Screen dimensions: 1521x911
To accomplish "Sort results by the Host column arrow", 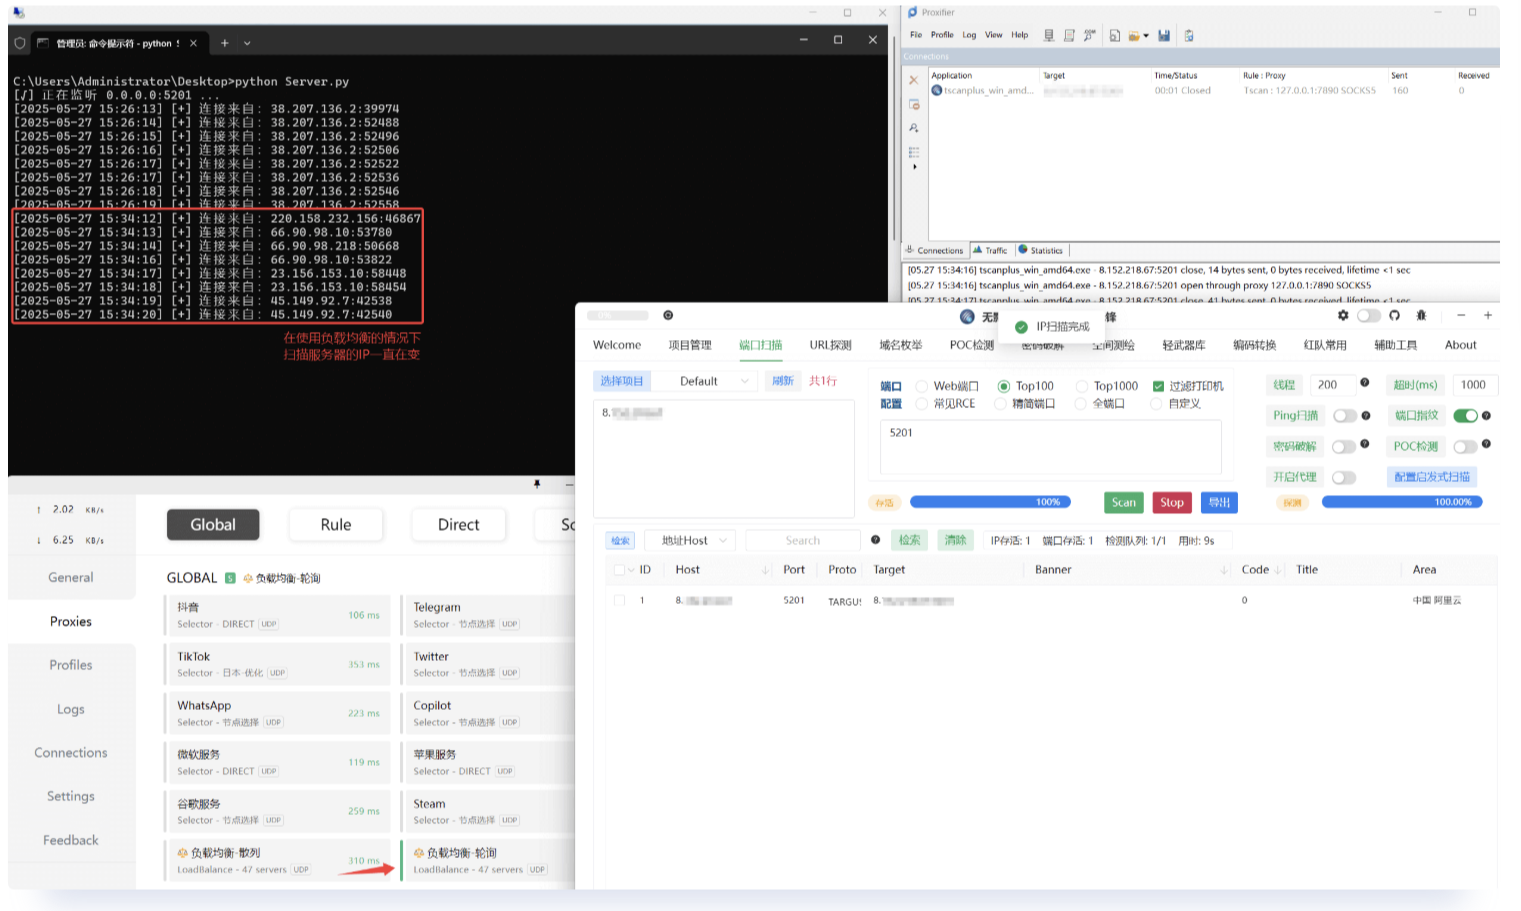I will pos(766,570).
